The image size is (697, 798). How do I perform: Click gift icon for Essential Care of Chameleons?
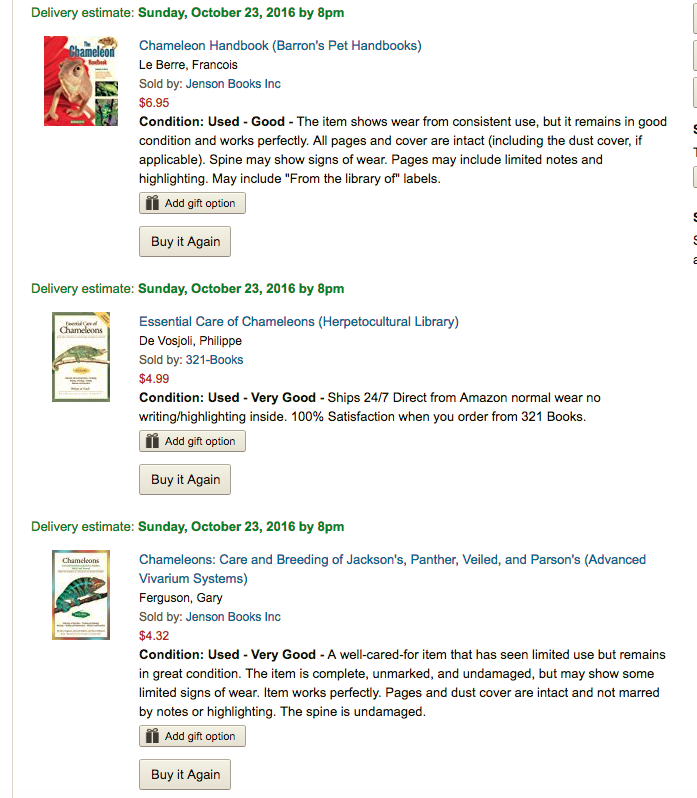click(152, 441)
